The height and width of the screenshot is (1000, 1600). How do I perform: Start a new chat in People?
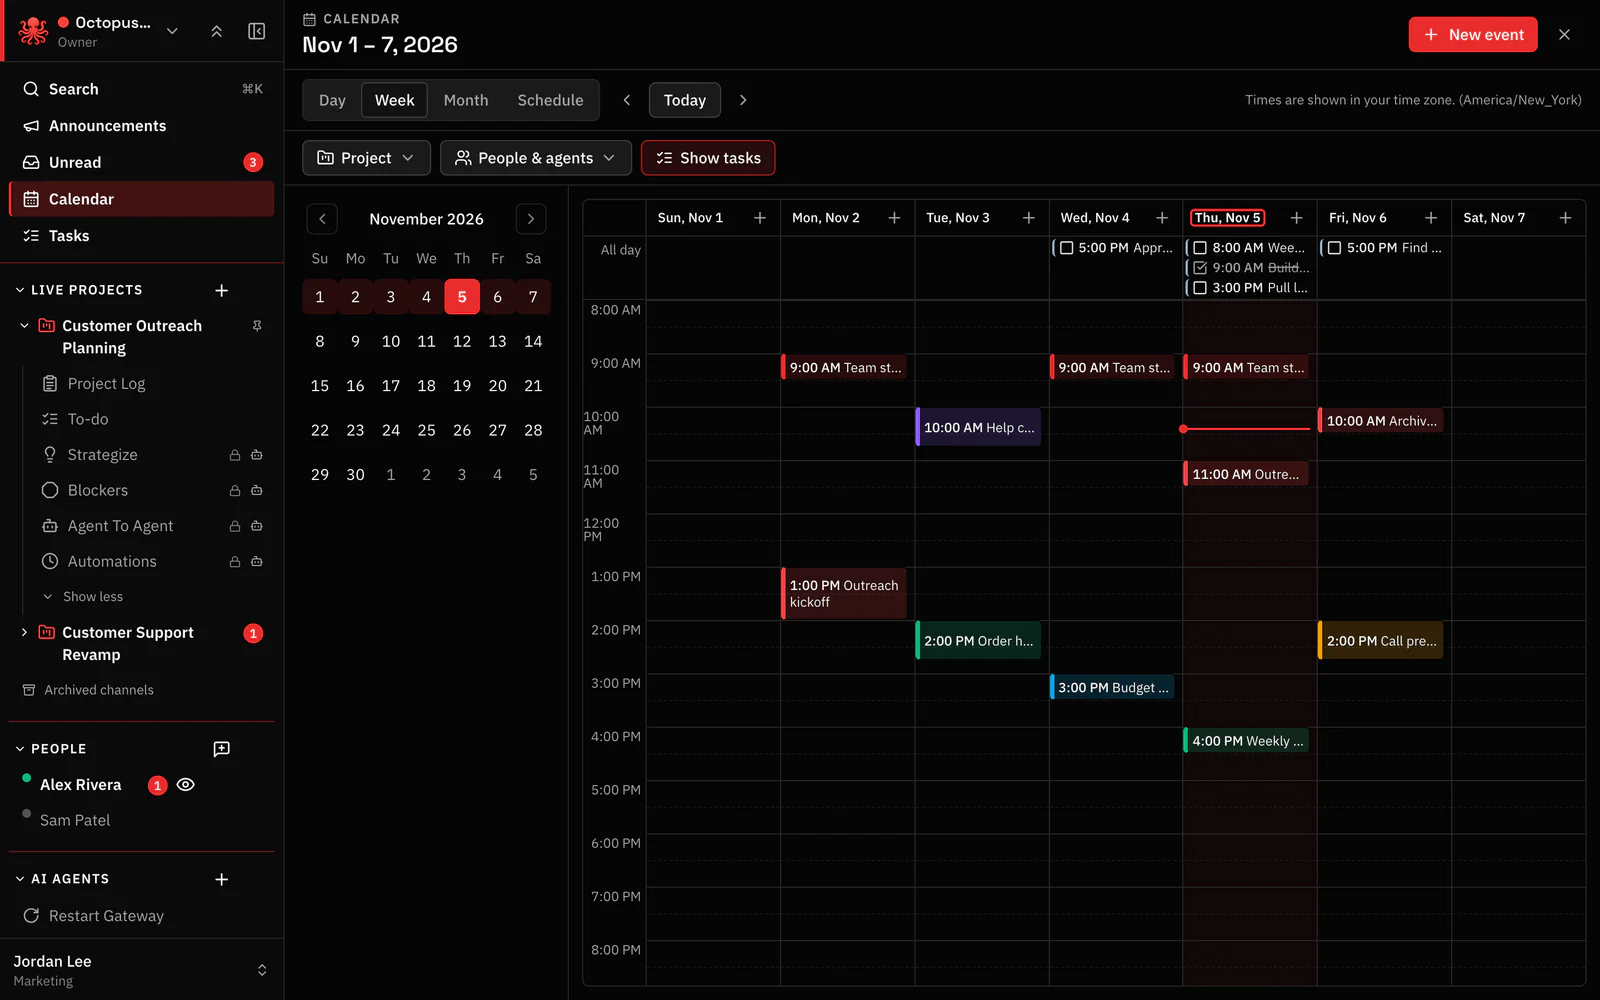(222, 749)
